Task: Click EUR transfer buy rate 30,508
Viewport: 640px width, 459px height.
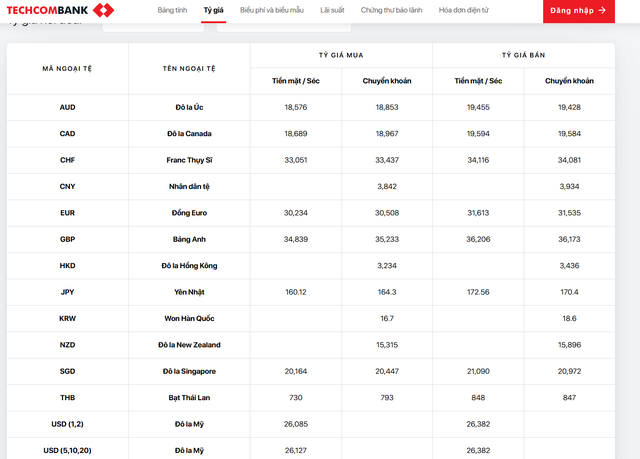Action: [387, 213]
